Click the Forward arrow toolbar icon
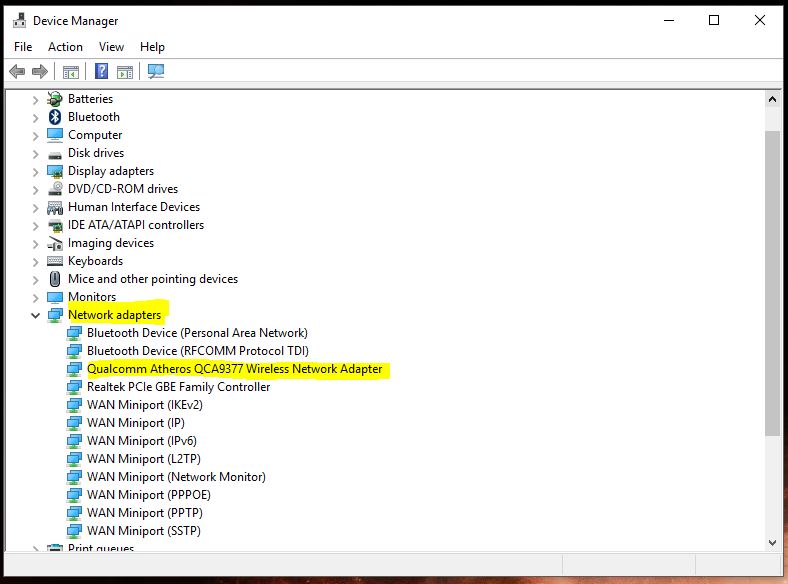 (x=40, y=71)
